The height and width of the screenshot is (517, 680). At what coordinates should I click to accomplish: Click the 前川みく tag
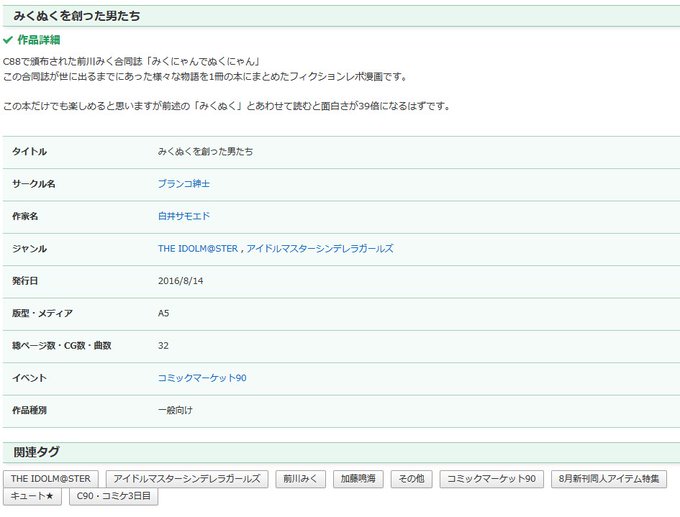click(x=301, y=479)
